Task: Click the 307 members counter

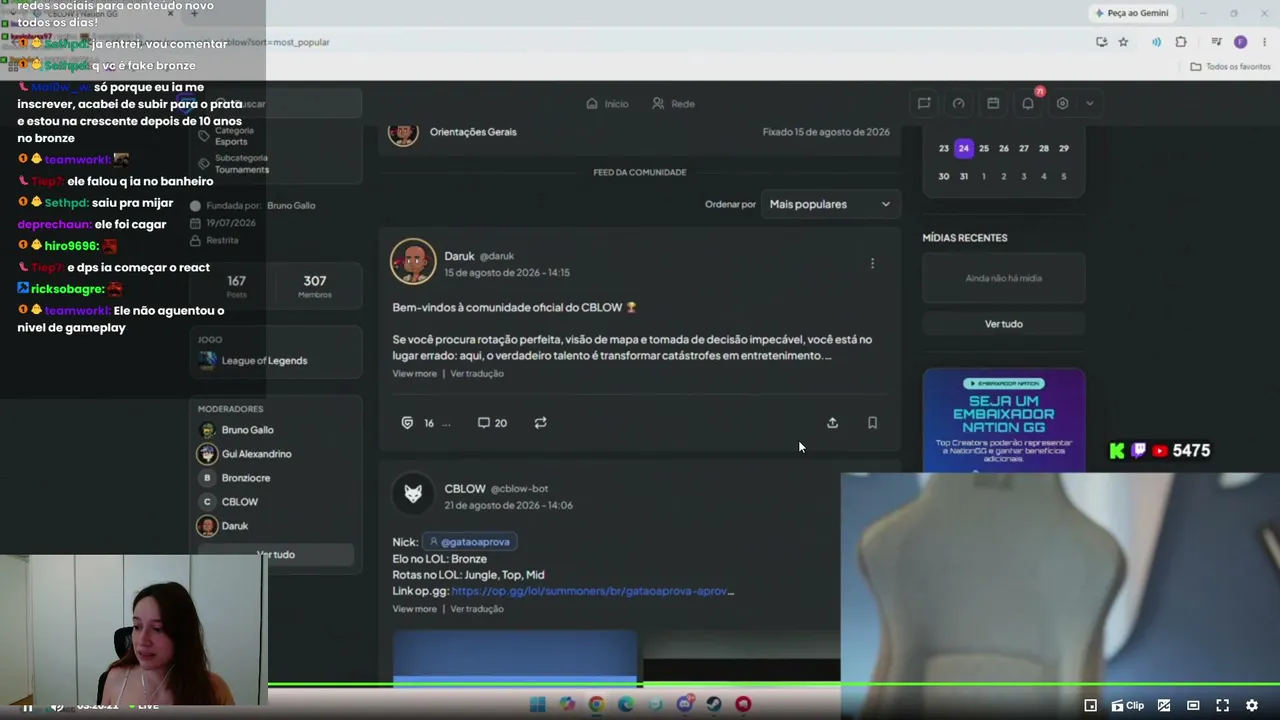Action: point(315,286)
